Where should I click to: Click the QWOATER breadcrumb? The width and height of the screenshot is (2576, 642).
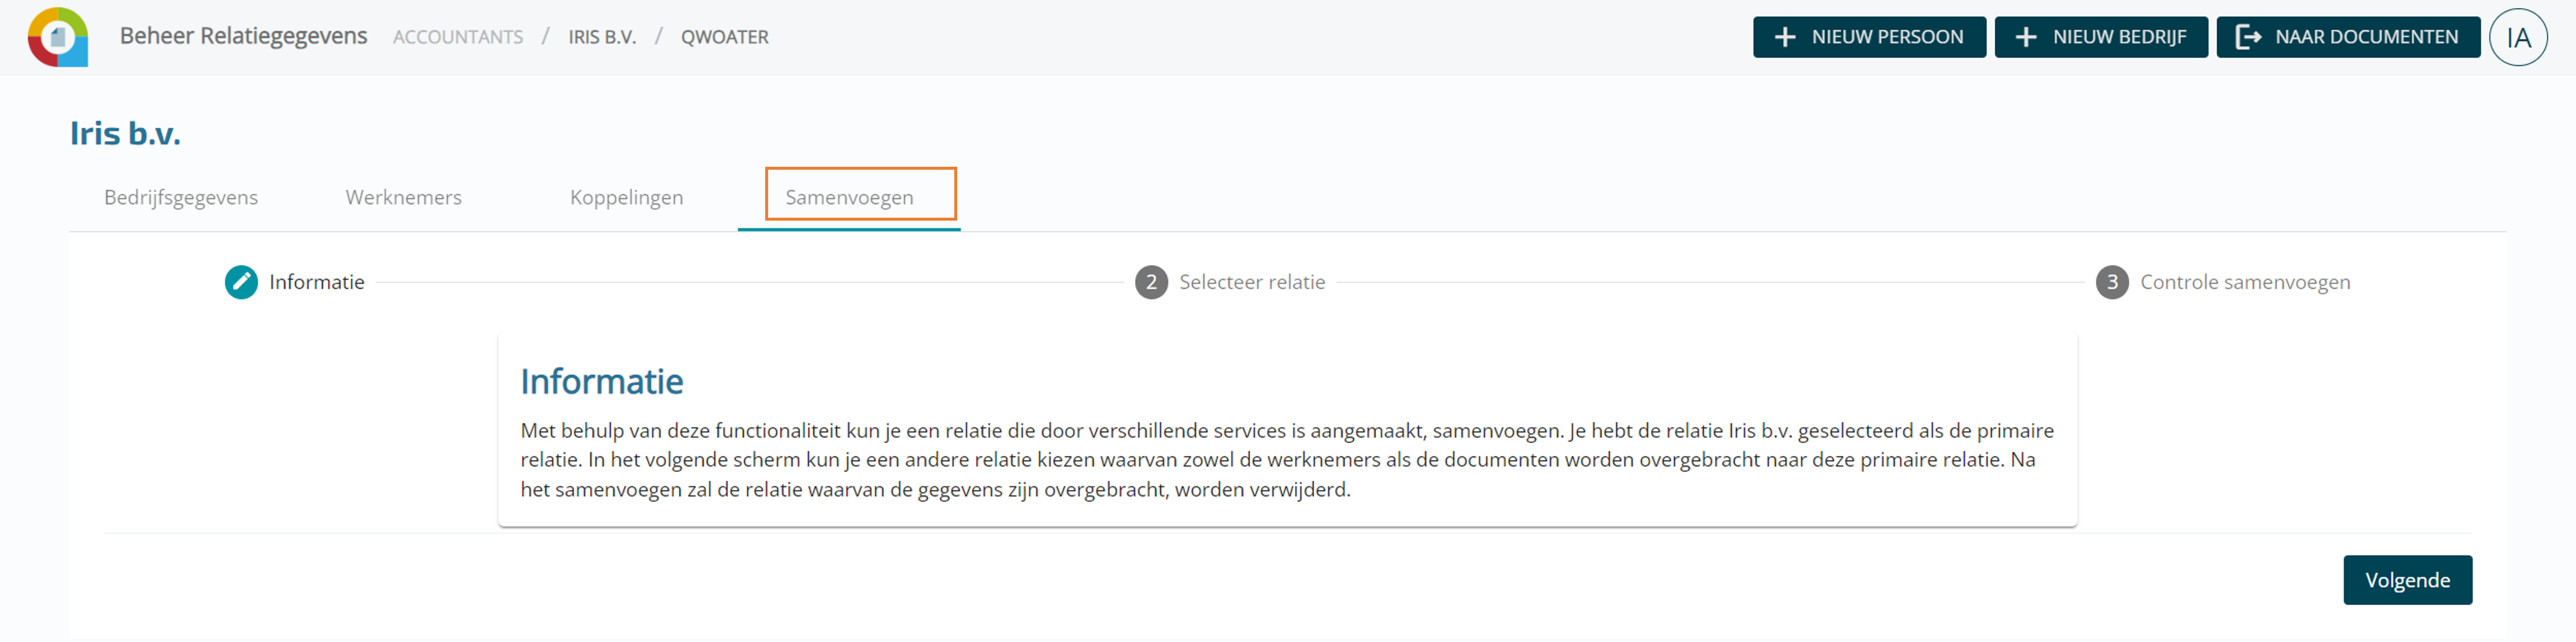pyautogui.click(x=725, y=37)
